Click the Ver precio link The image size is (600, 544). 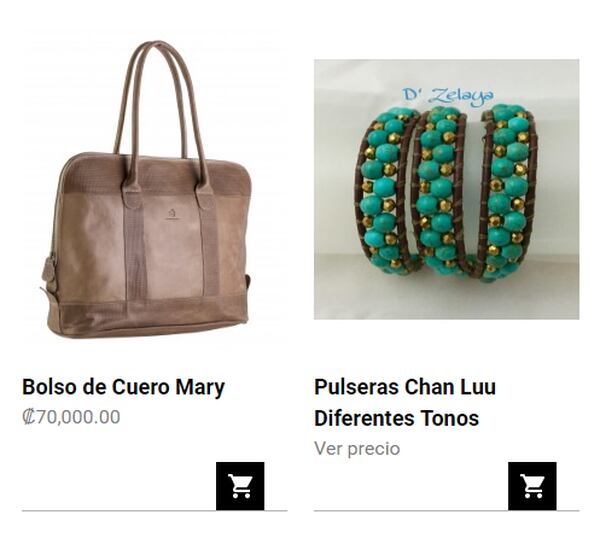tap(357, 448)
